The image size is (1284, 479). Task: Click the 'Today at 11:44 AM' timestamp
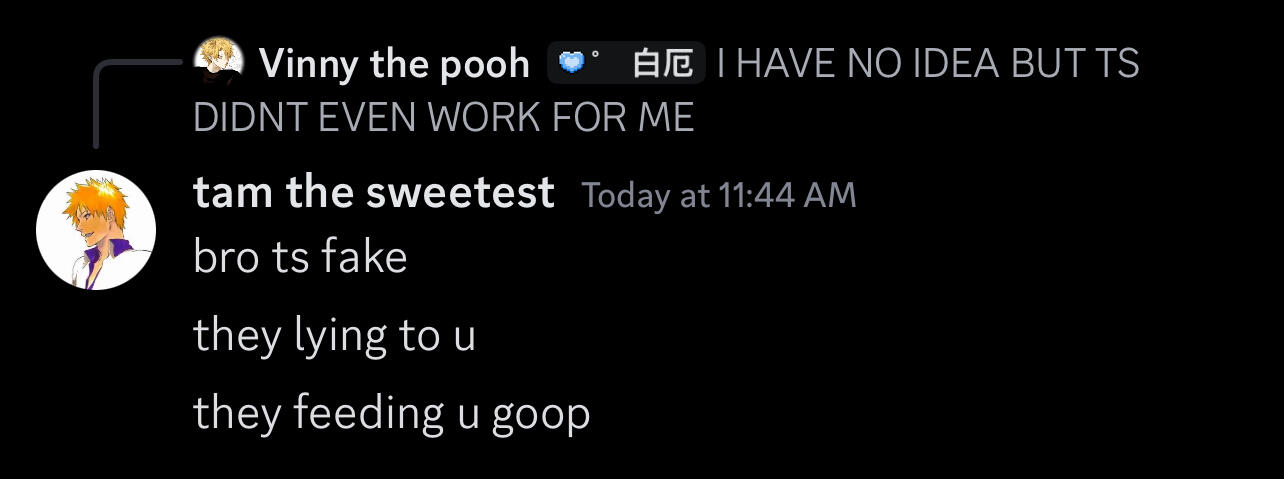[719, 195]
